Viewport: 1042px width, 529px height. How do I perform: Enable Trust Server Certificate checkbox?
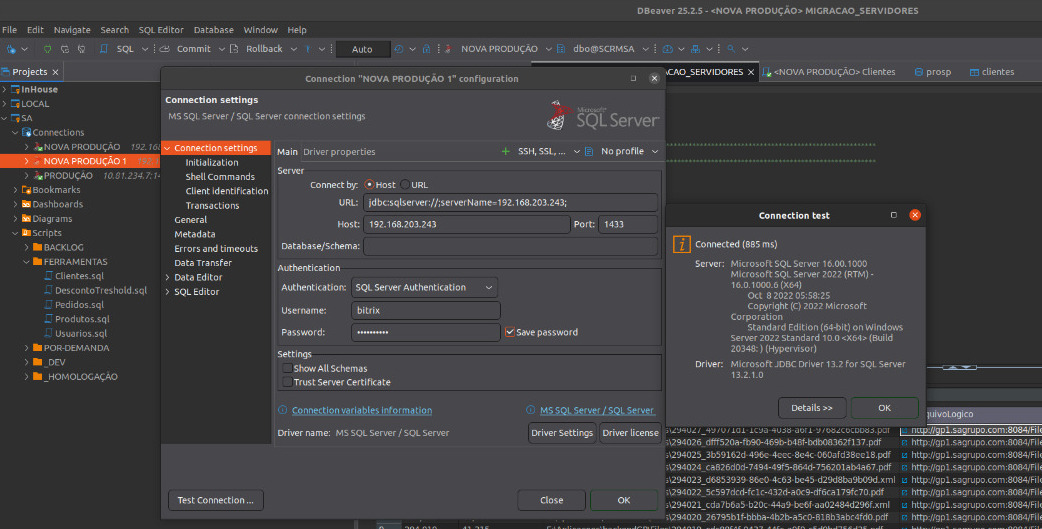point(287,382)
